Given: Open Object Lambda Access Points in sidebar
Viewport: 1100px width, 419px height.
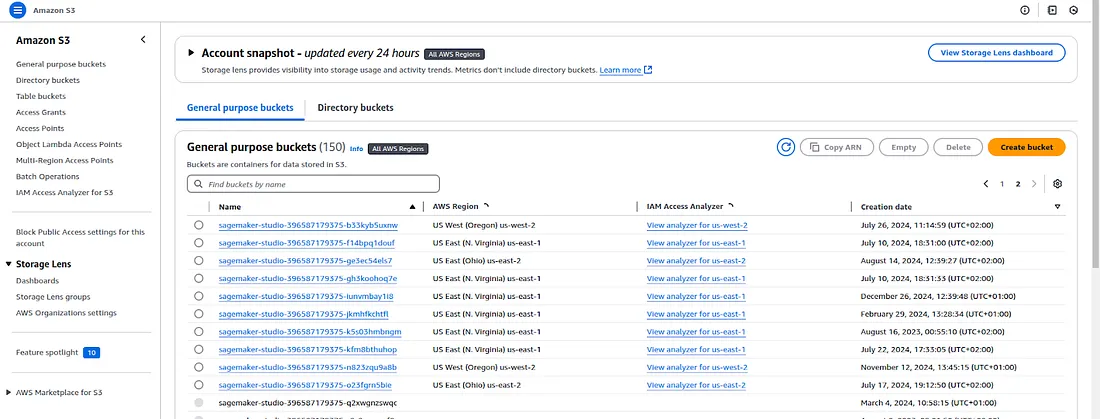Looking at the screenshot, I should click(x=69, y=145).
